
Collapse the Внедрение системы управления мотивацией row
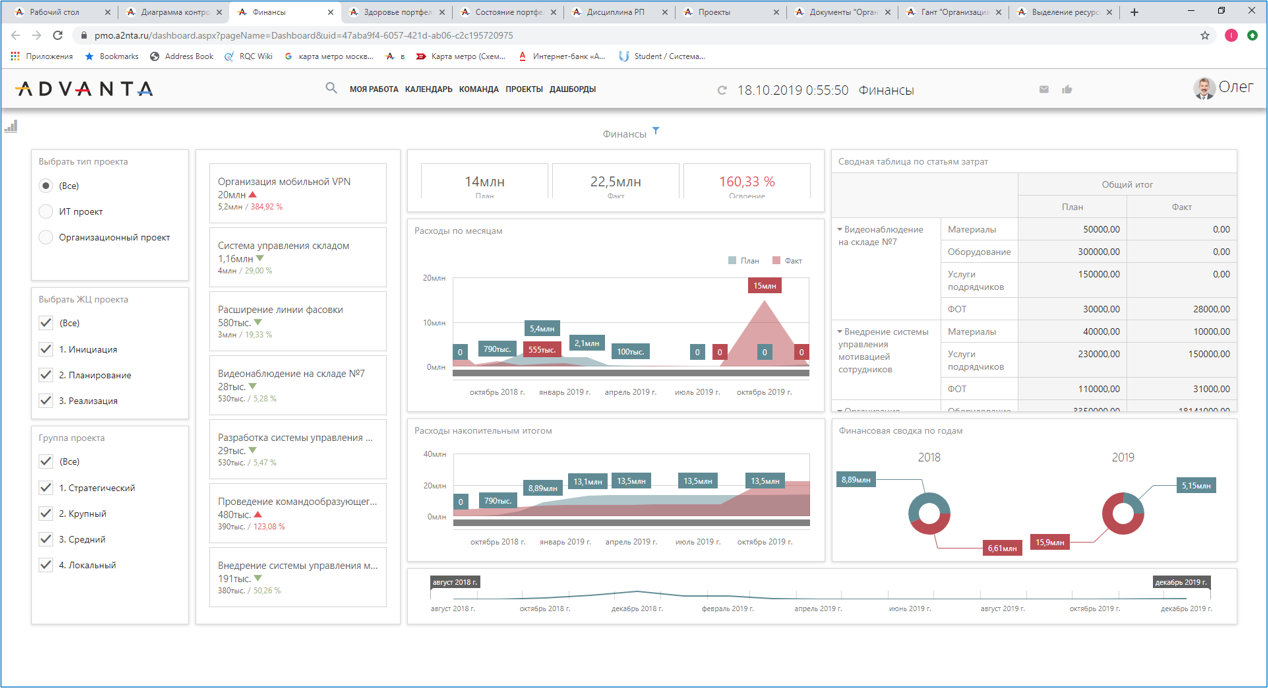pyautogui.click(x=840, y=332)
